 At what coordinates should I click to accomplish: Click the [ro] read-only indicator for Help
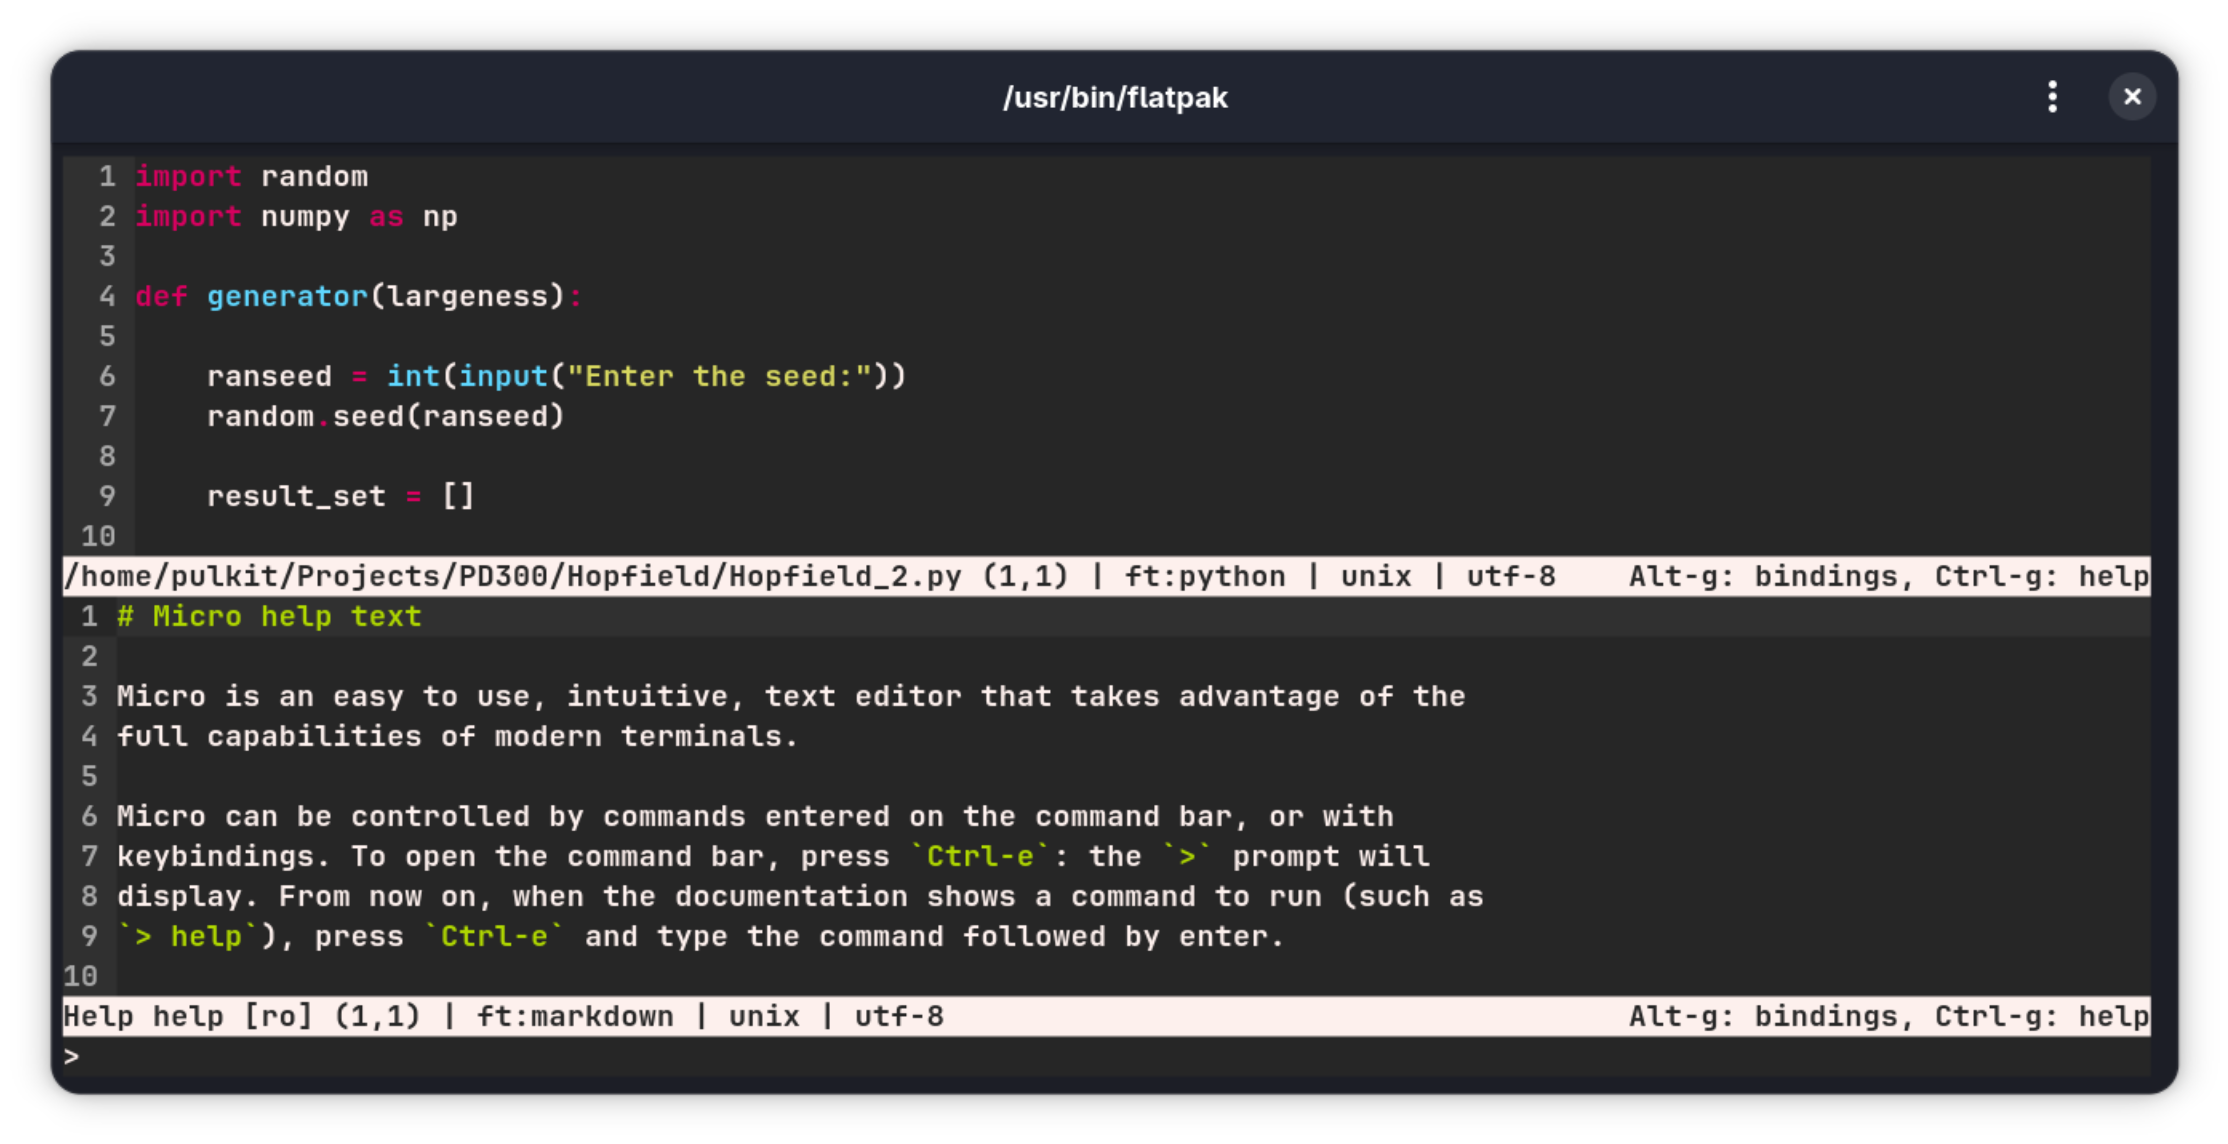281,1015
